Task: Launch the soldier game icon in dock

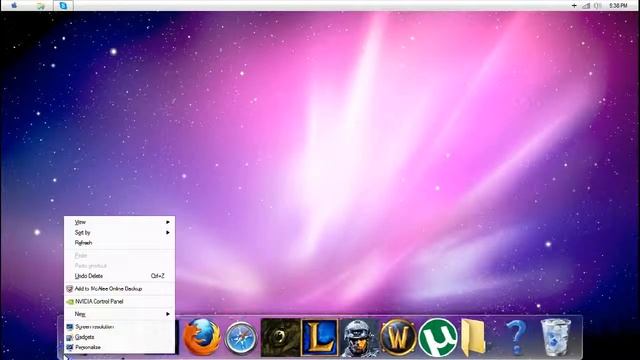Action: click(359, 338)
